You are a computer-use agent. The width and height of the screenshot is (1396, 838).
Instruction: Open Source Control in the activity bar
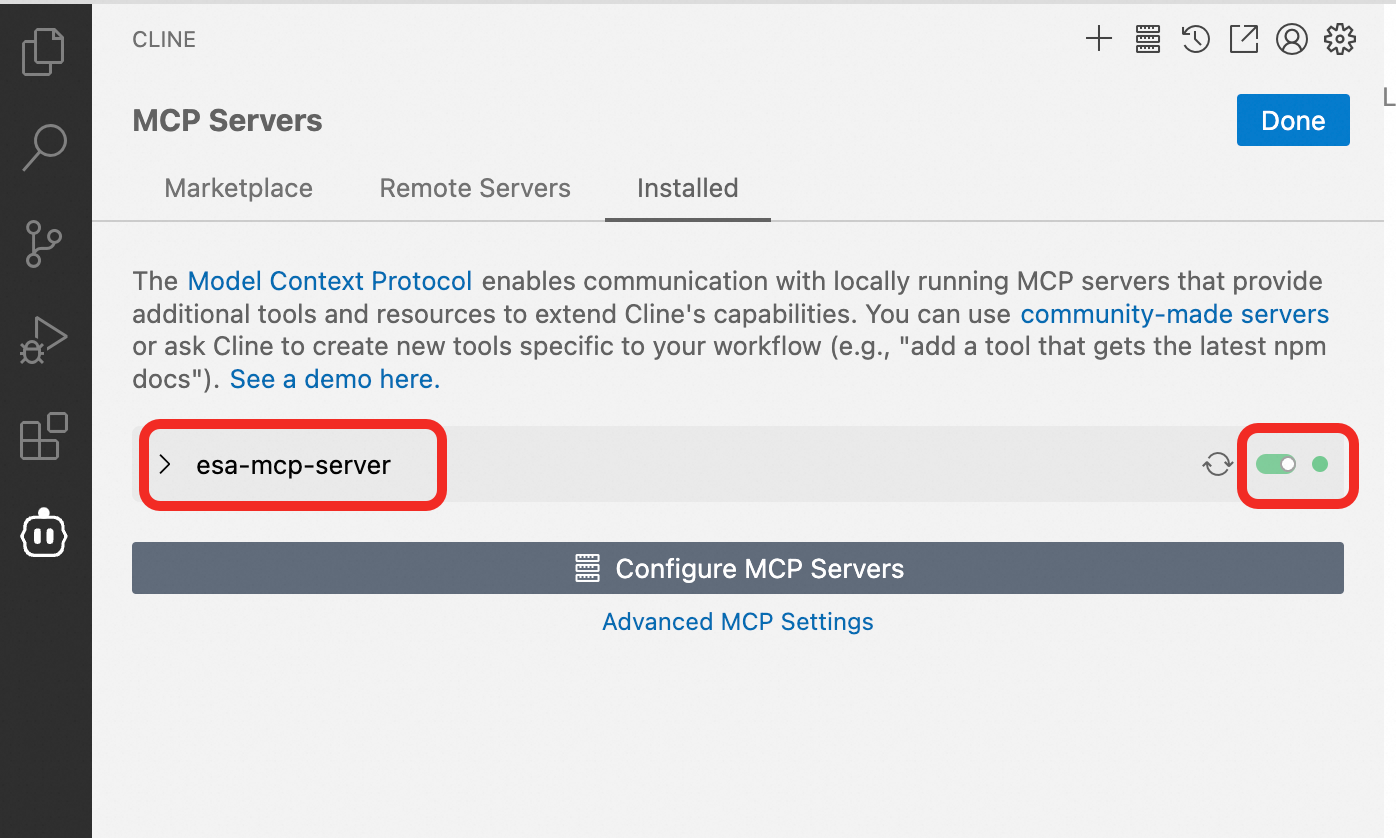pyautogui.click(x=44, y=244)
